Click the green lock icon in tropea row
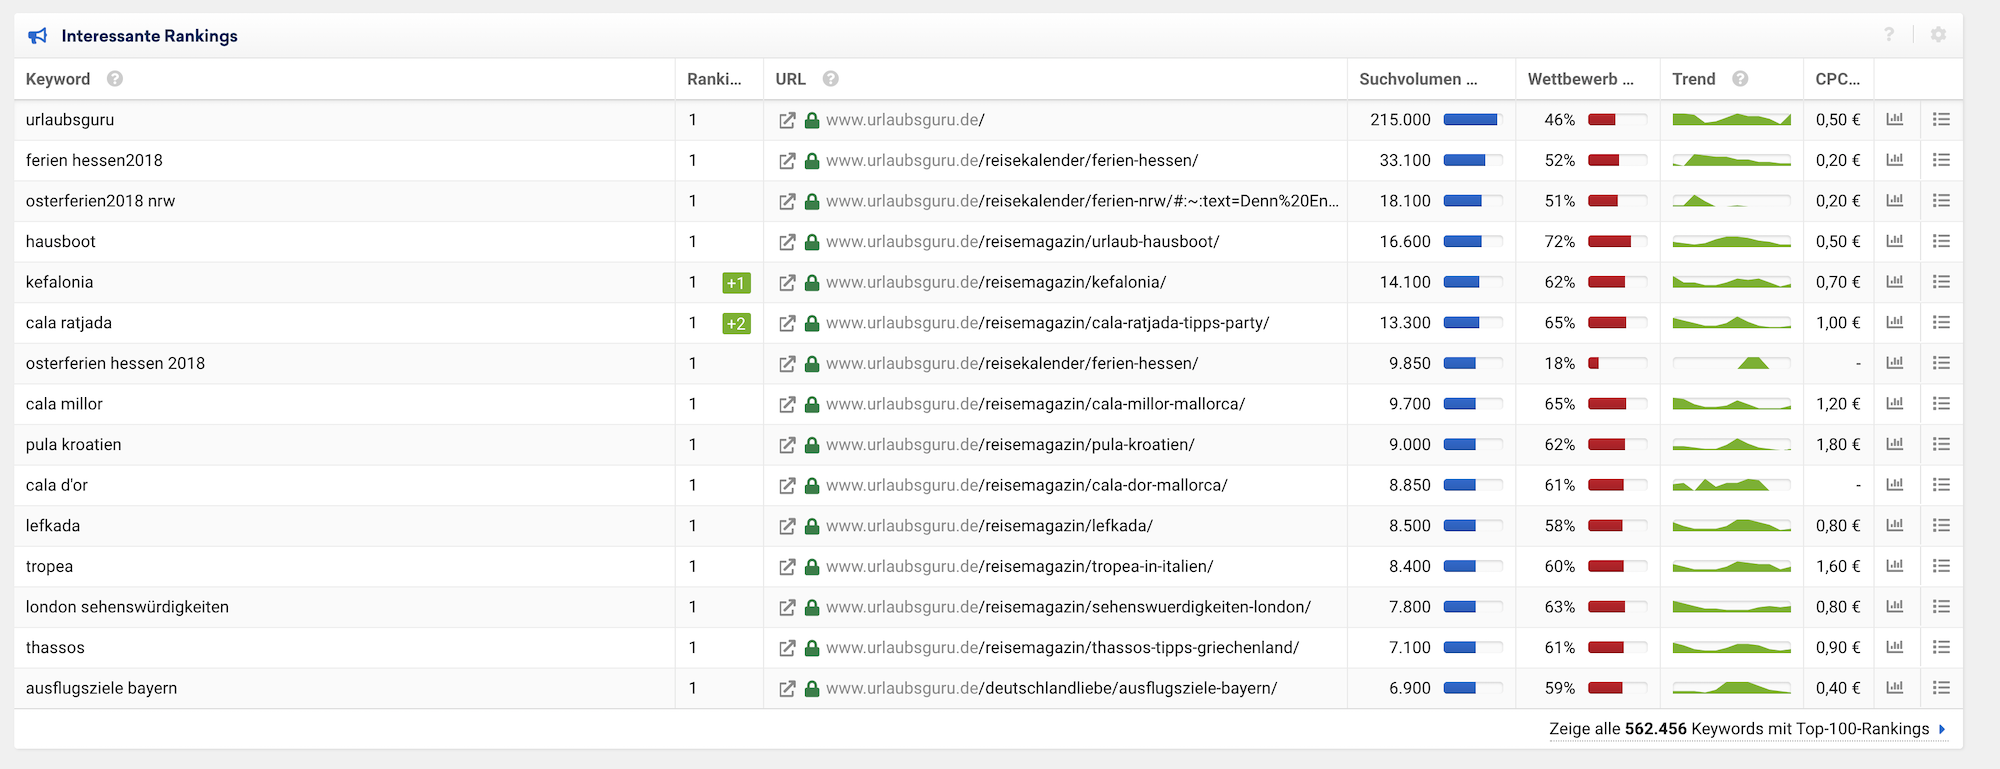This screenshot has height=769, width=2000. (812, 567)
